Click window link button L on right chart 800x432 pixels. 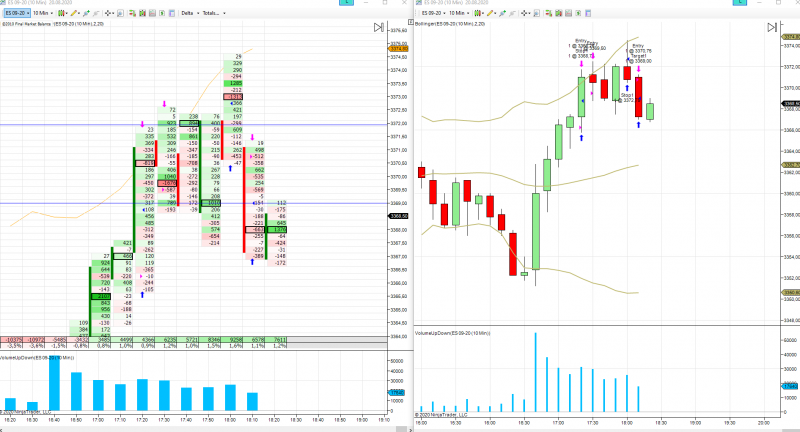[x=740, y=2]
